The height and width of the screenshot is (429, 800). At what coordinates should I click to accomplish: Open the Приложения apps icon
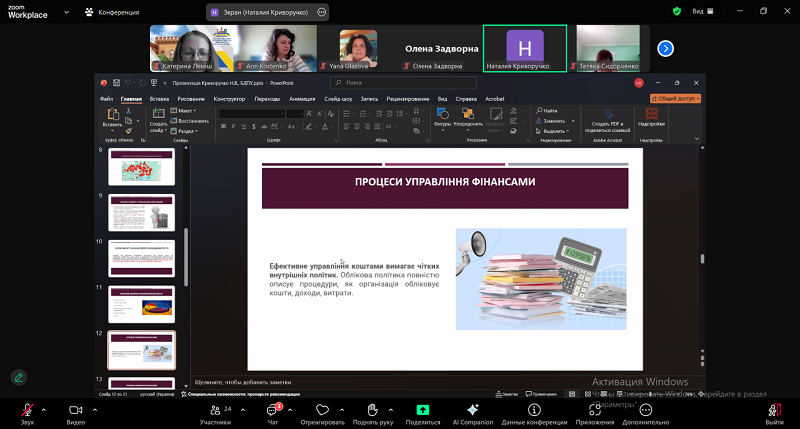coord(595,410)
